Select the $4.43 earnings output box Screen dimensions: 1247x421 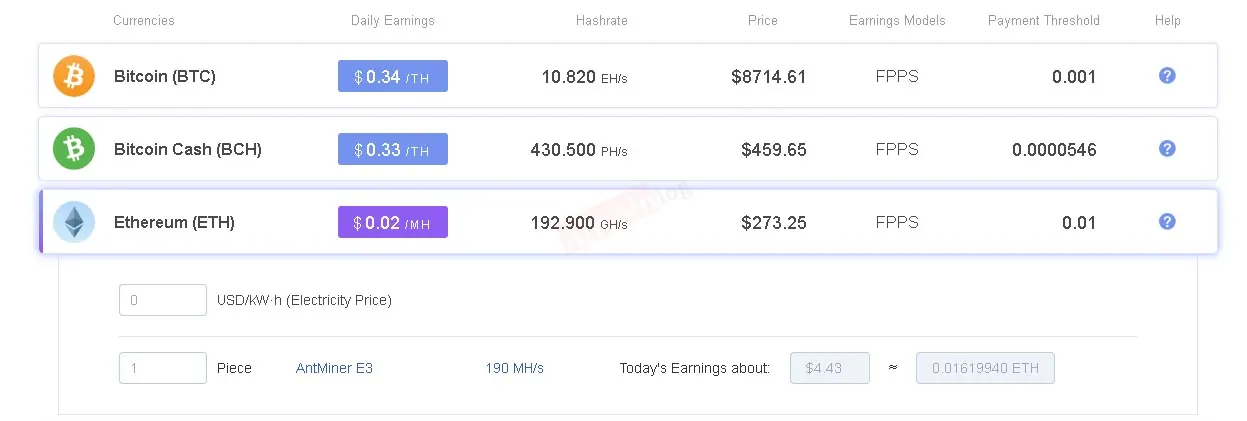pos(830,368)
